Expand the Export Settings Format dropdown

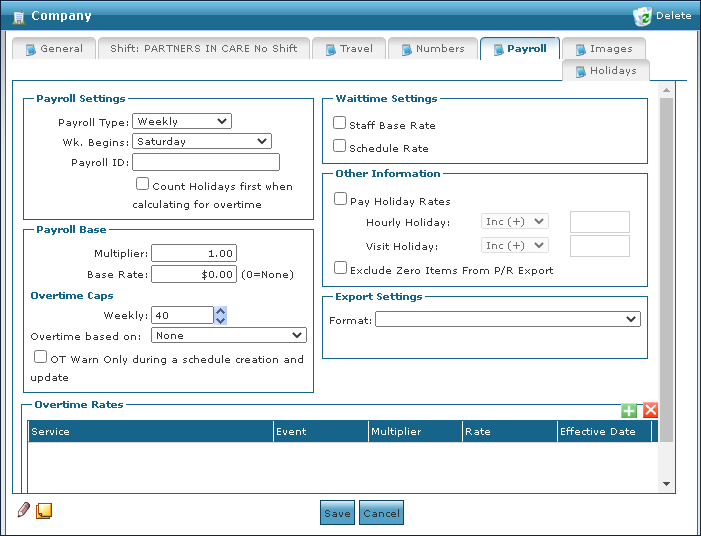[x=508, y=319]
